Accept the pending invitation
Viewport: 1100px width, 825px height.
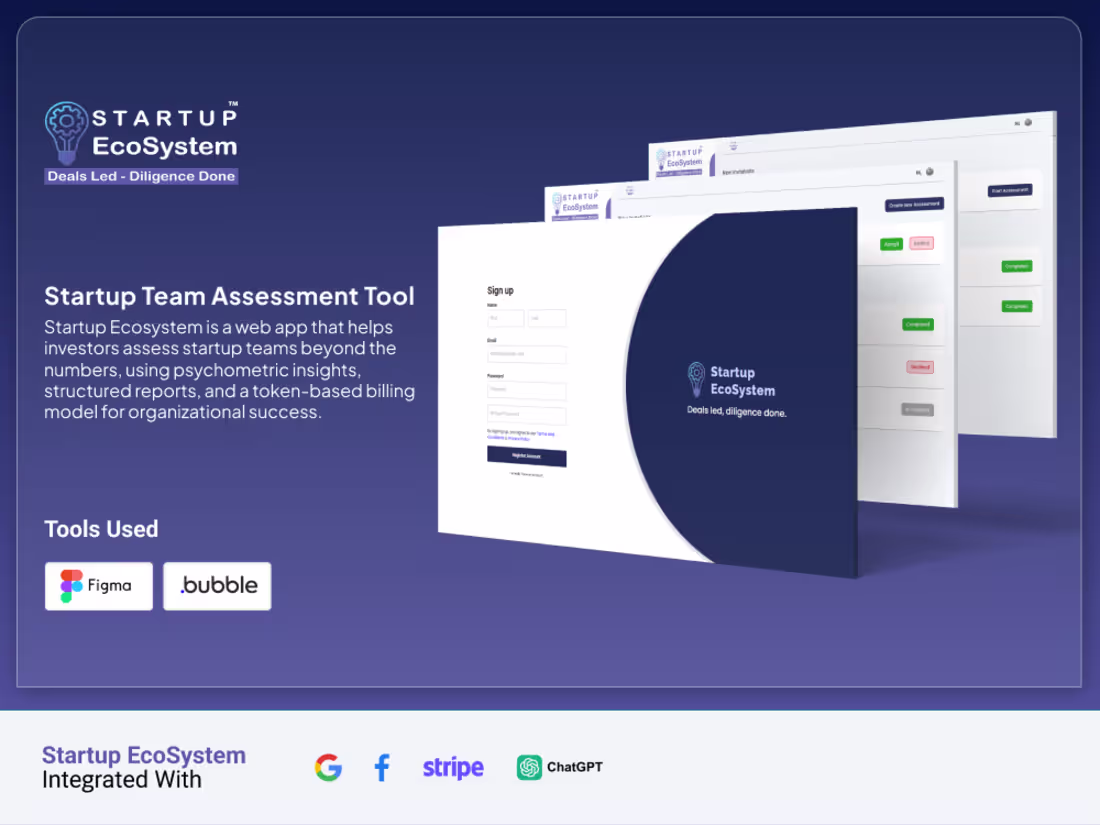pos(891,243)
